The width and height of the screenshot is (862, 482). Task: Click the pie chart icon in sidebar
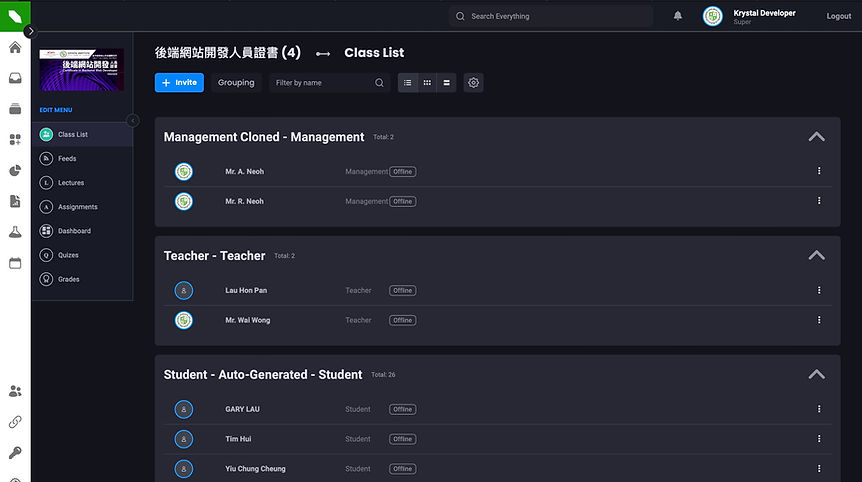click(15, 171)
